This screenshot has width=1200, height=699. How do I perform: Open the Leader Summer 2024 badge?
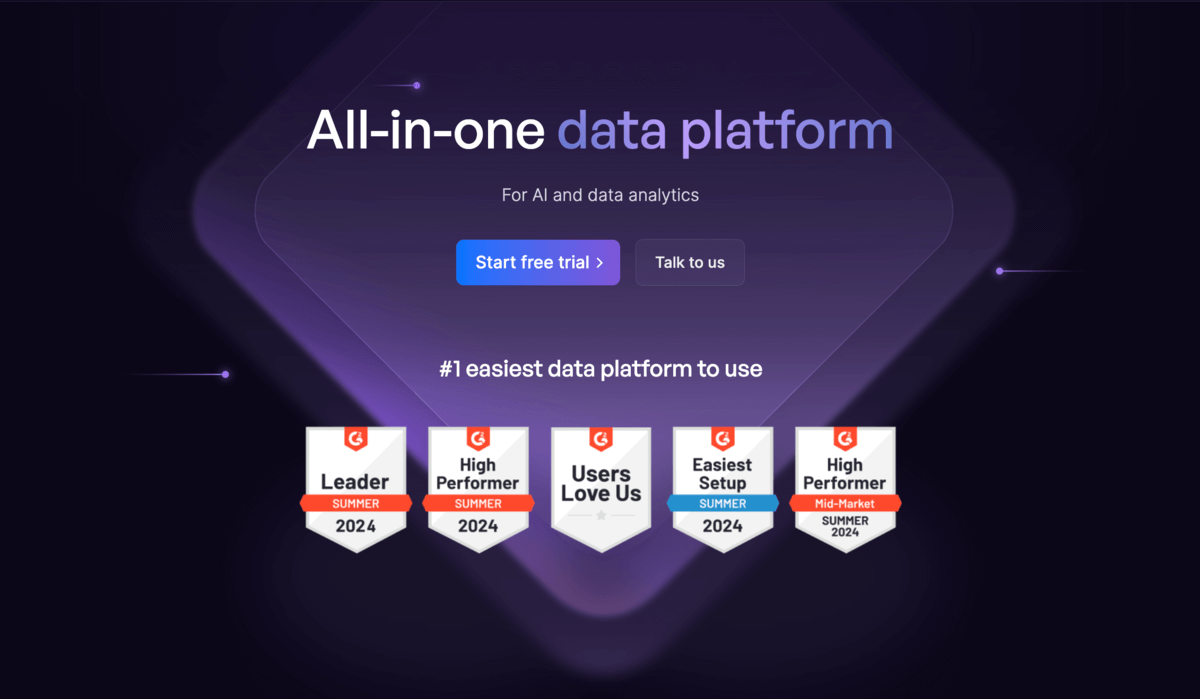pyautogui.click(x=356, y=489)
